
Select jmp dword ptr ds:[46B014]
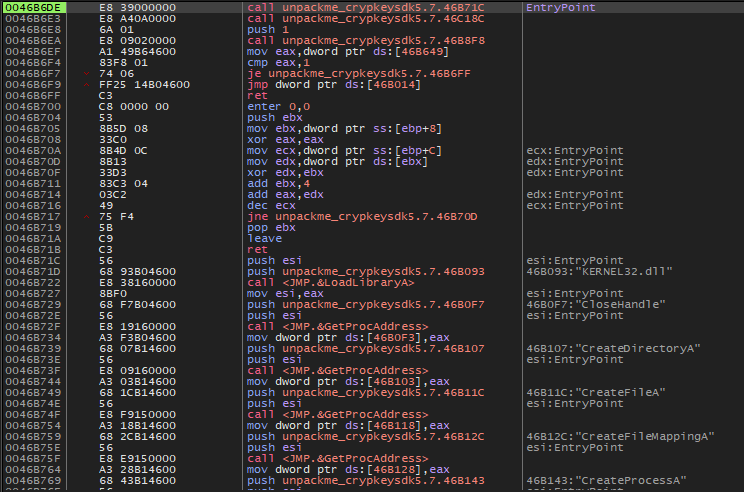(x=334, y=84)
